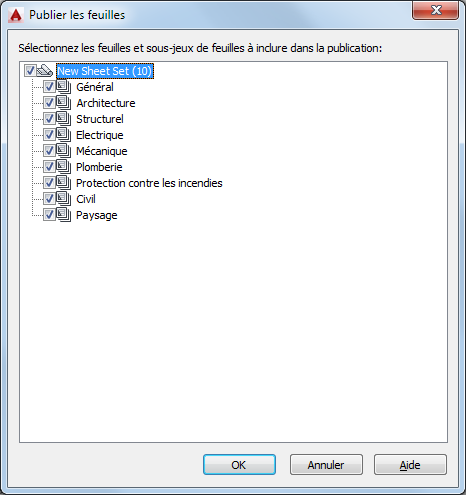Click the sheet set icon beside New Sheet Set
Image resolution: width=466 pixels, height=495 pixels.
45,71
